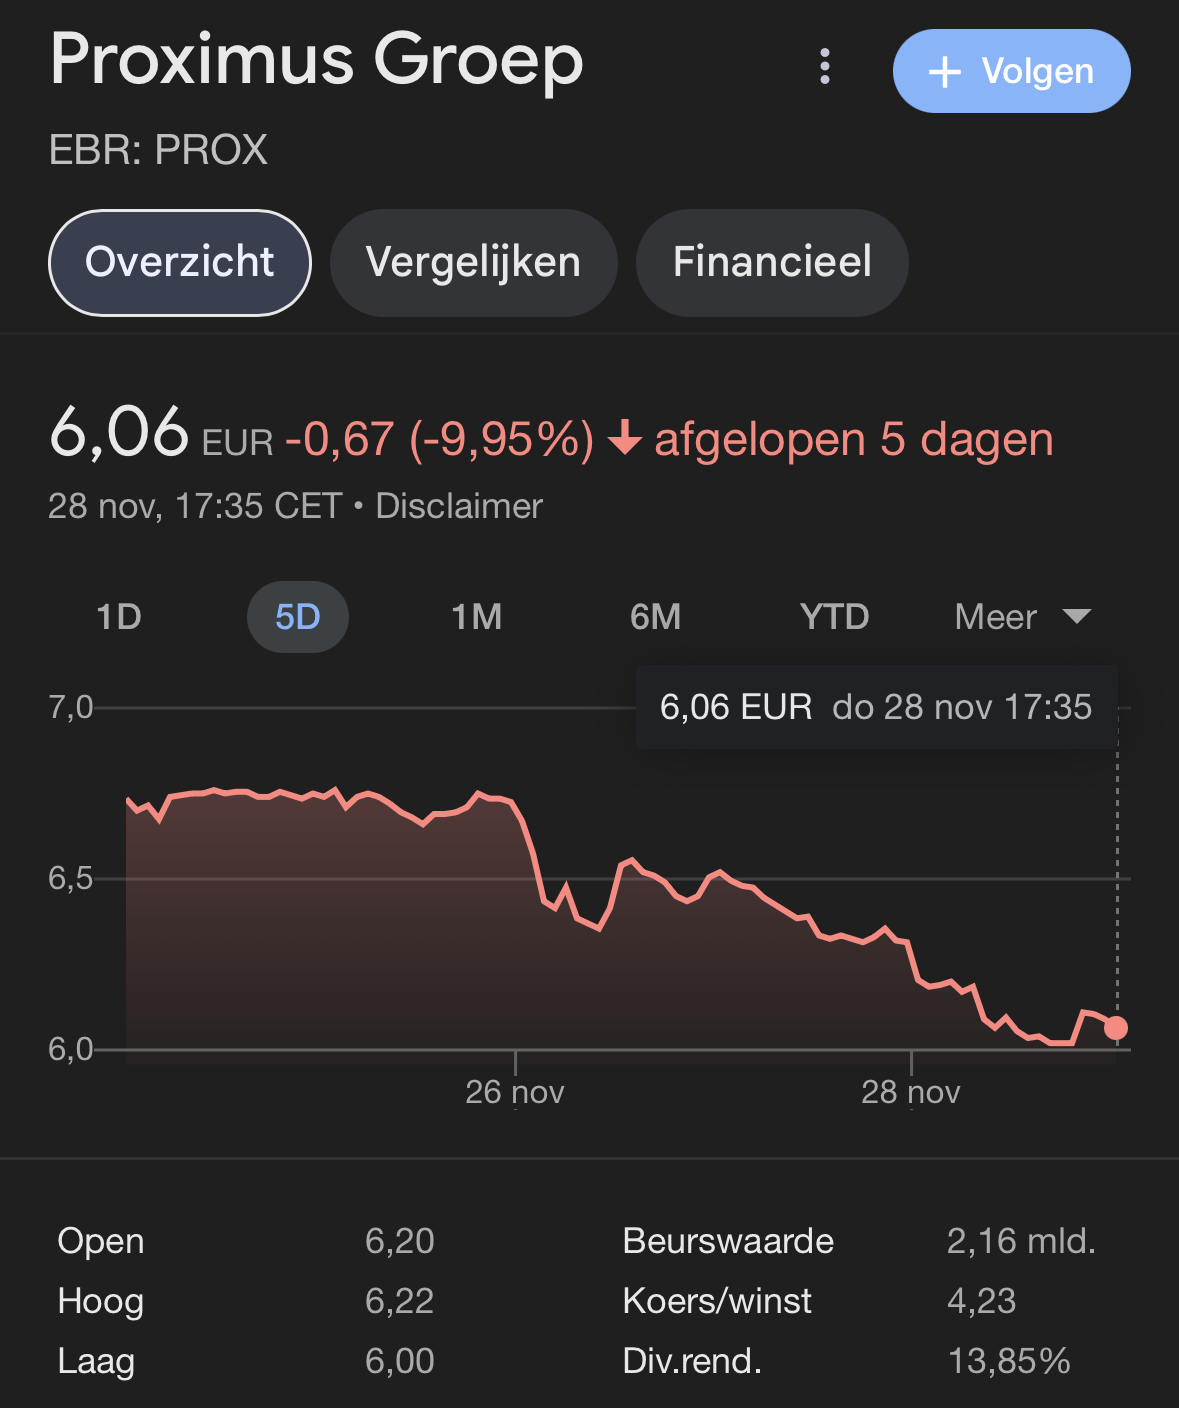Open the three-dot more options menu
Image resolution: width=1179 pixels, height=1408 pixels.
(824, 67)
